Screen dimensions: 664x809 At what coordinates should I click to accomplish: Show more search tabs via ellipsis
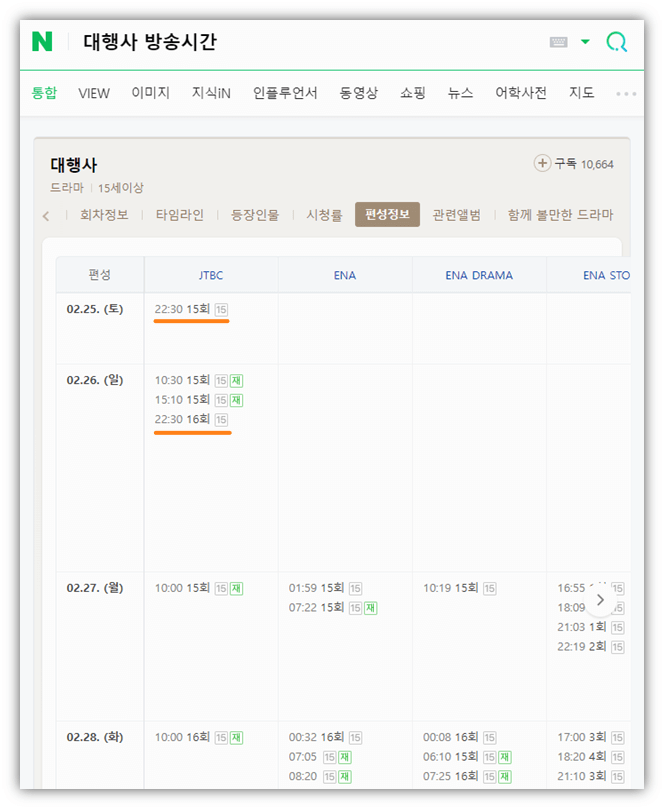(626, 94)
